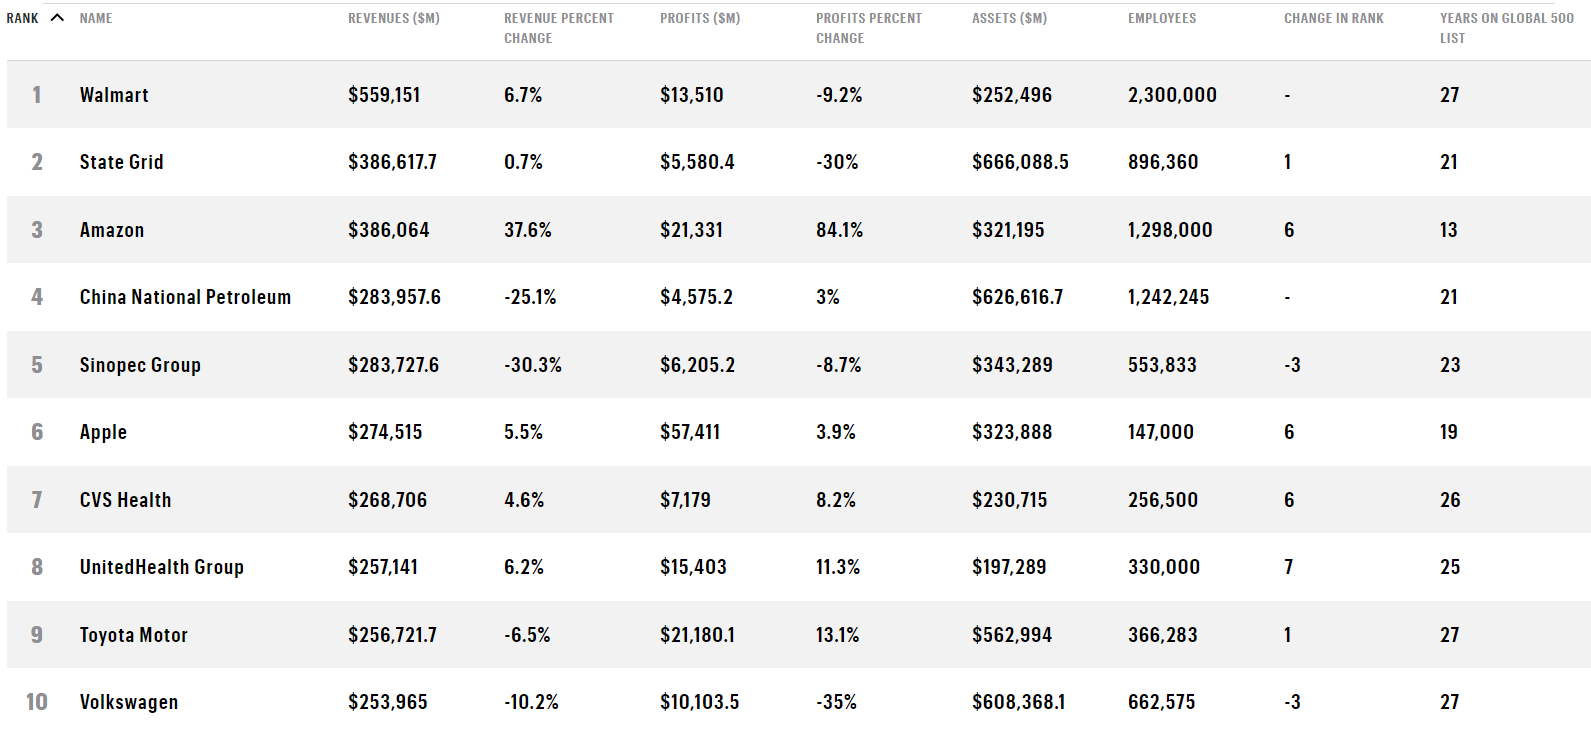Sort table by Employees header
1591x736 pixels.
point(1161,18)
